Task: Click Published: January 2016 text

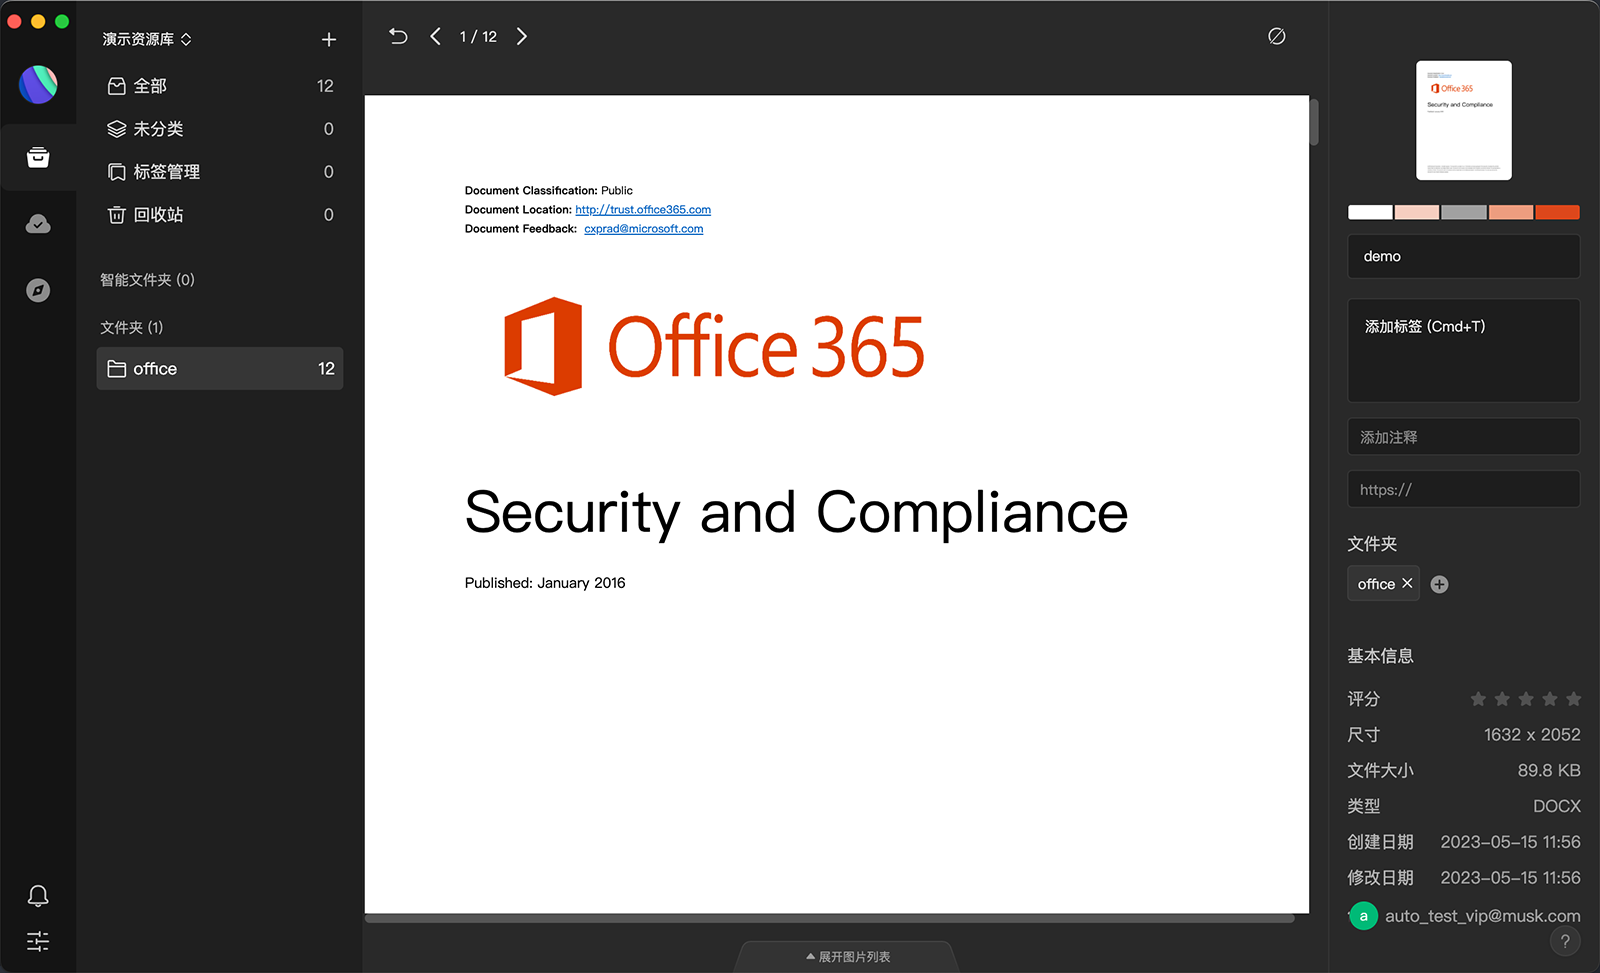Action: 545,583
